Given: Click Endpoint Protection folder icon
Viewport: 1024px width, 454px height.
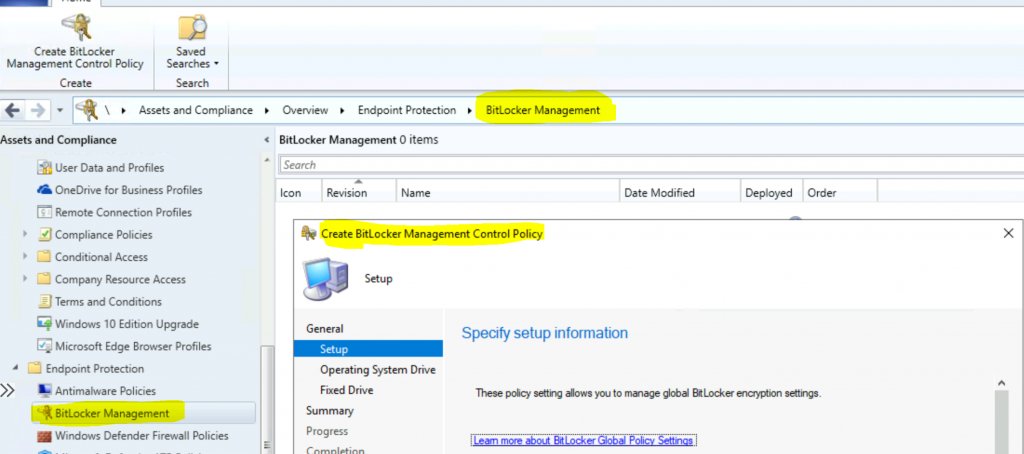Looking at the screenshot, I should 35,368.
